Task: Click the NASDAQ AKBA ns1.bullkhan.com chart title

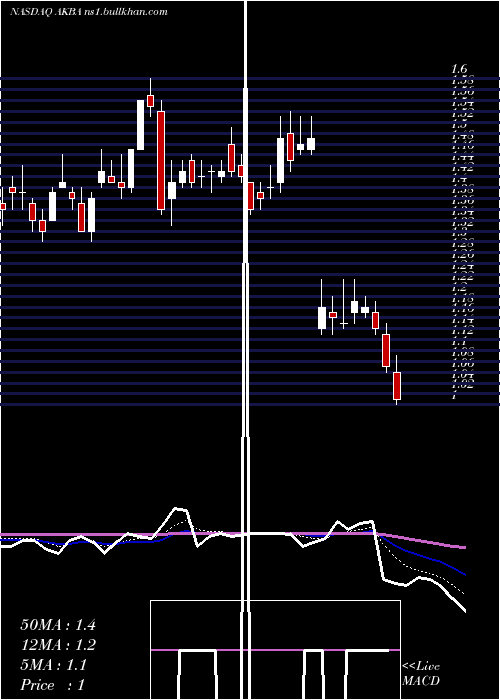Action: [x=89, y=12]
